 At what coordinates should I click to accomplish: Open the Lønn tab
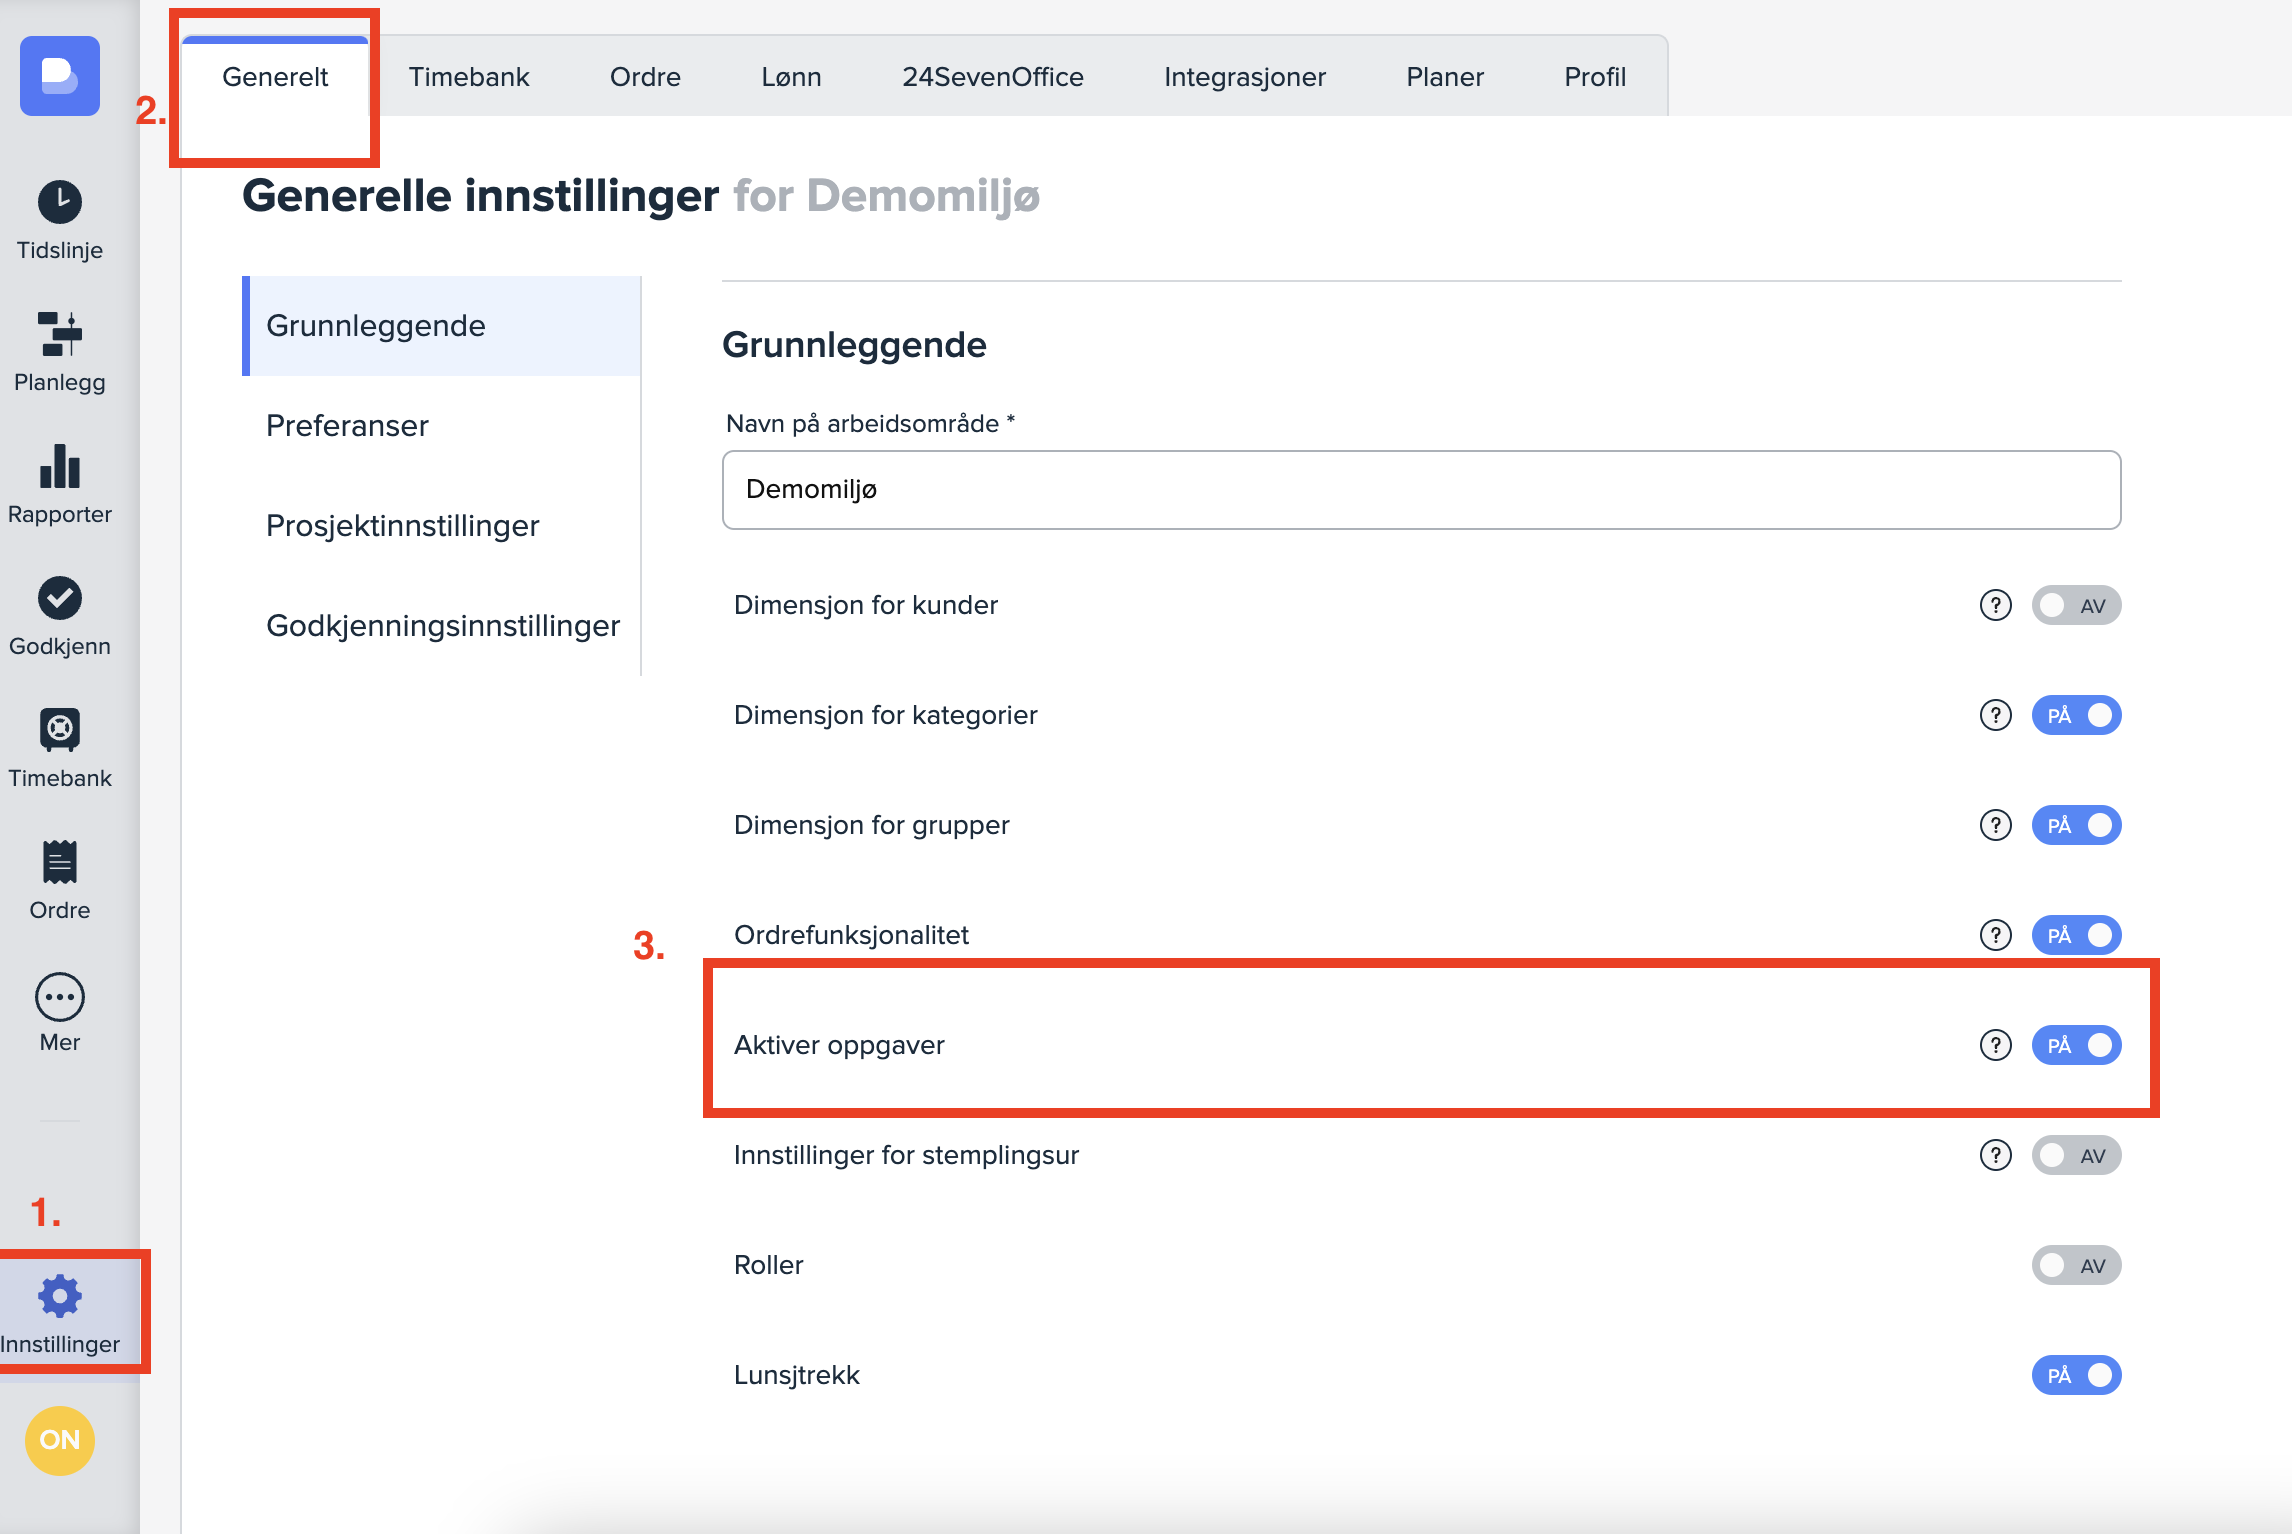(791, 77)
